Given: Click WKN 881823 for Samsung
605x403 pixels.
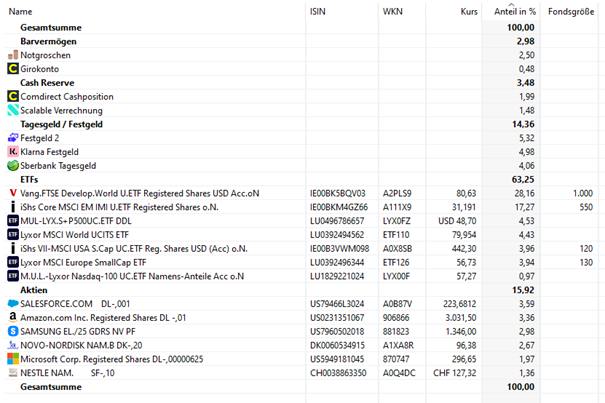Looking at the screenshot, I should point(396,332).
